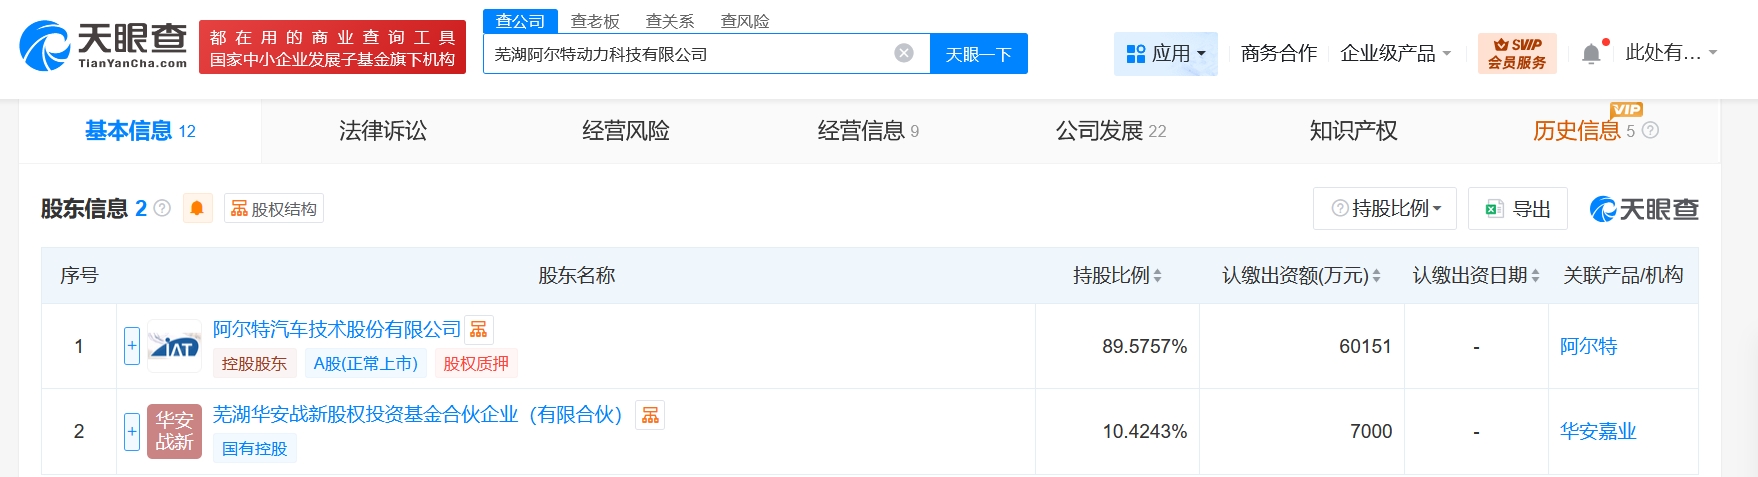Screen dimensions: 1758x477
Task: Expand row 1 shareholder details
Action: pos(132,346)
